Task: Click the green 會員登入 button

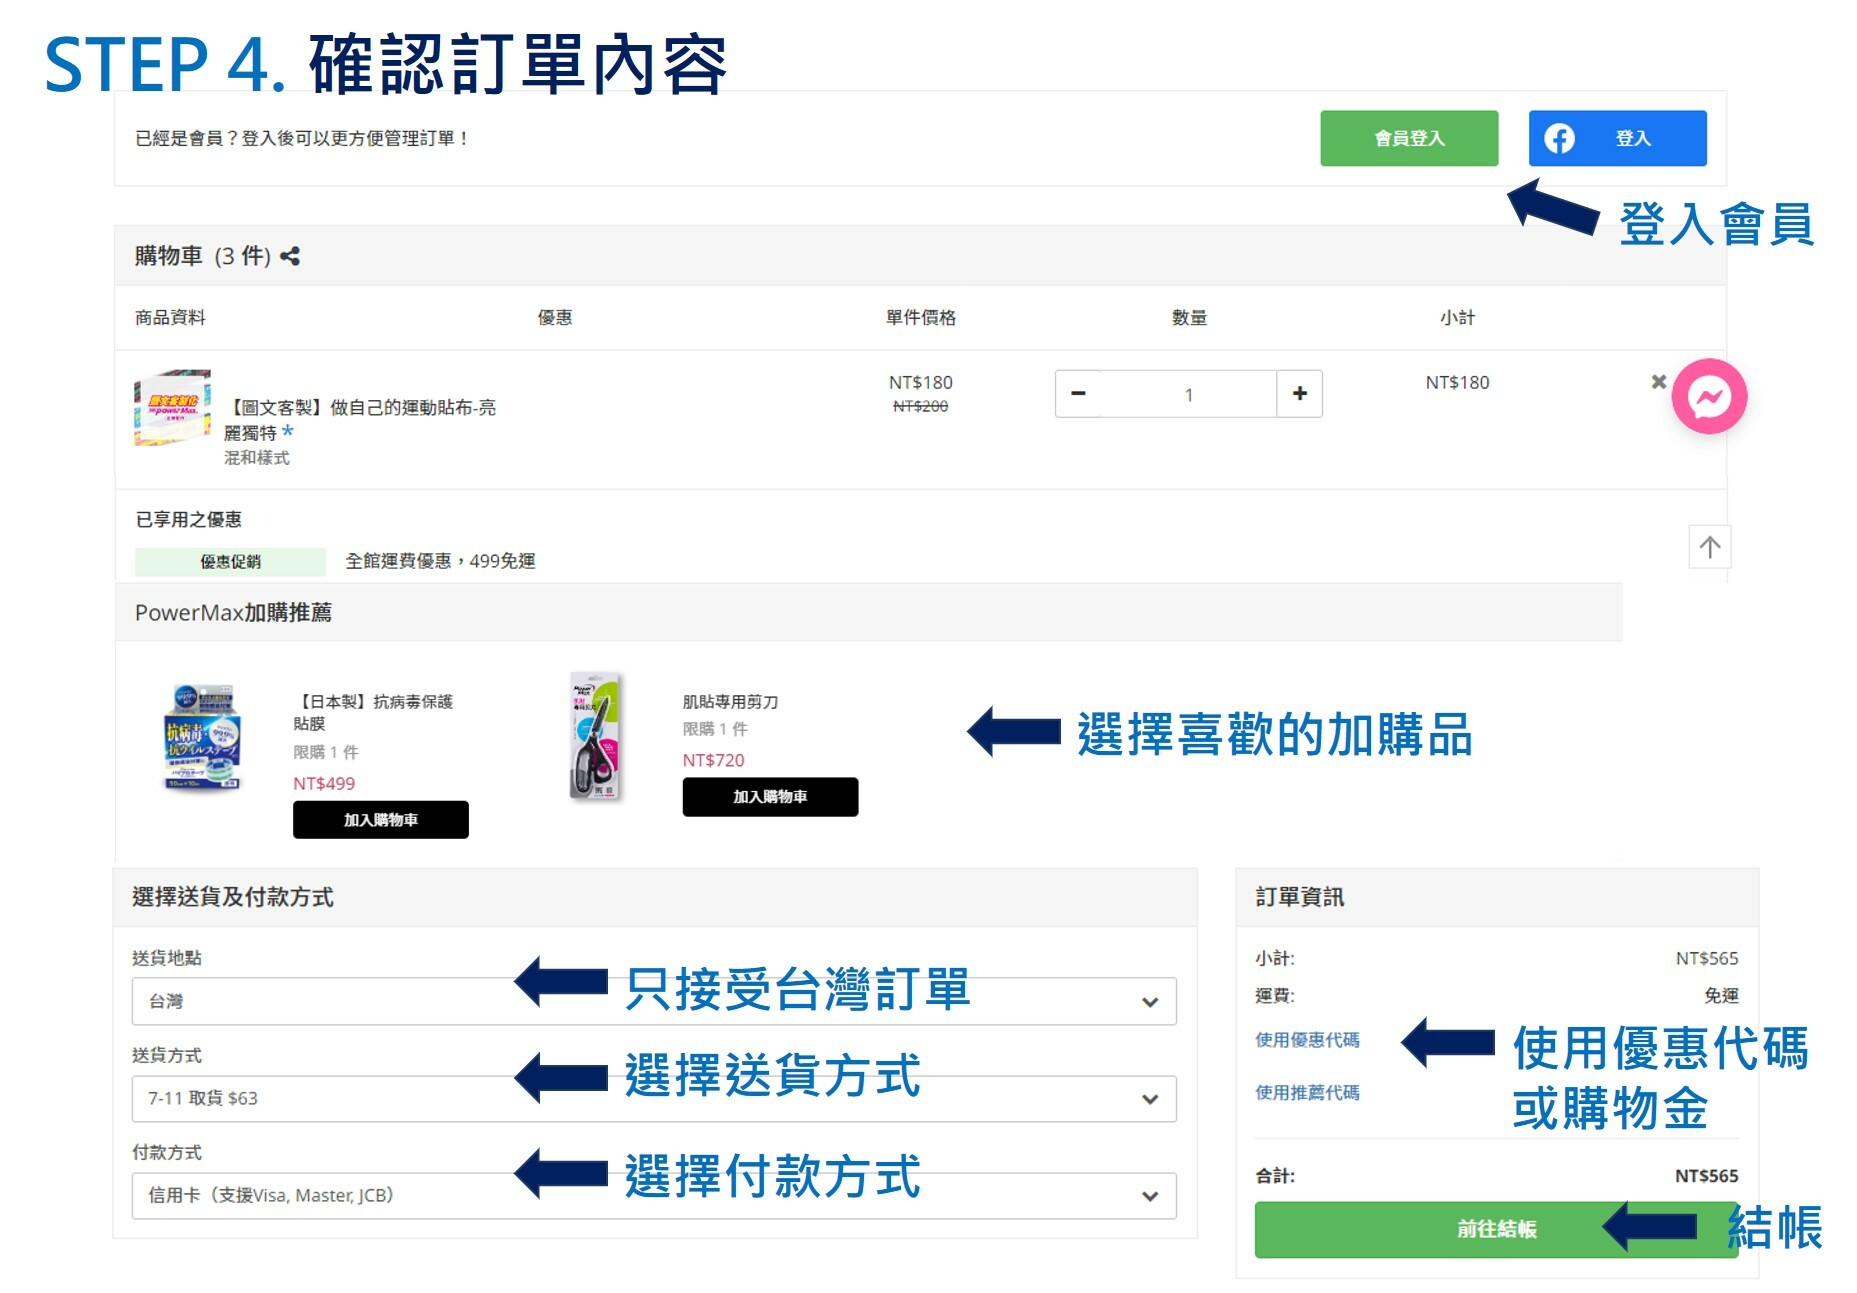Action: (x=1408, y=139)
